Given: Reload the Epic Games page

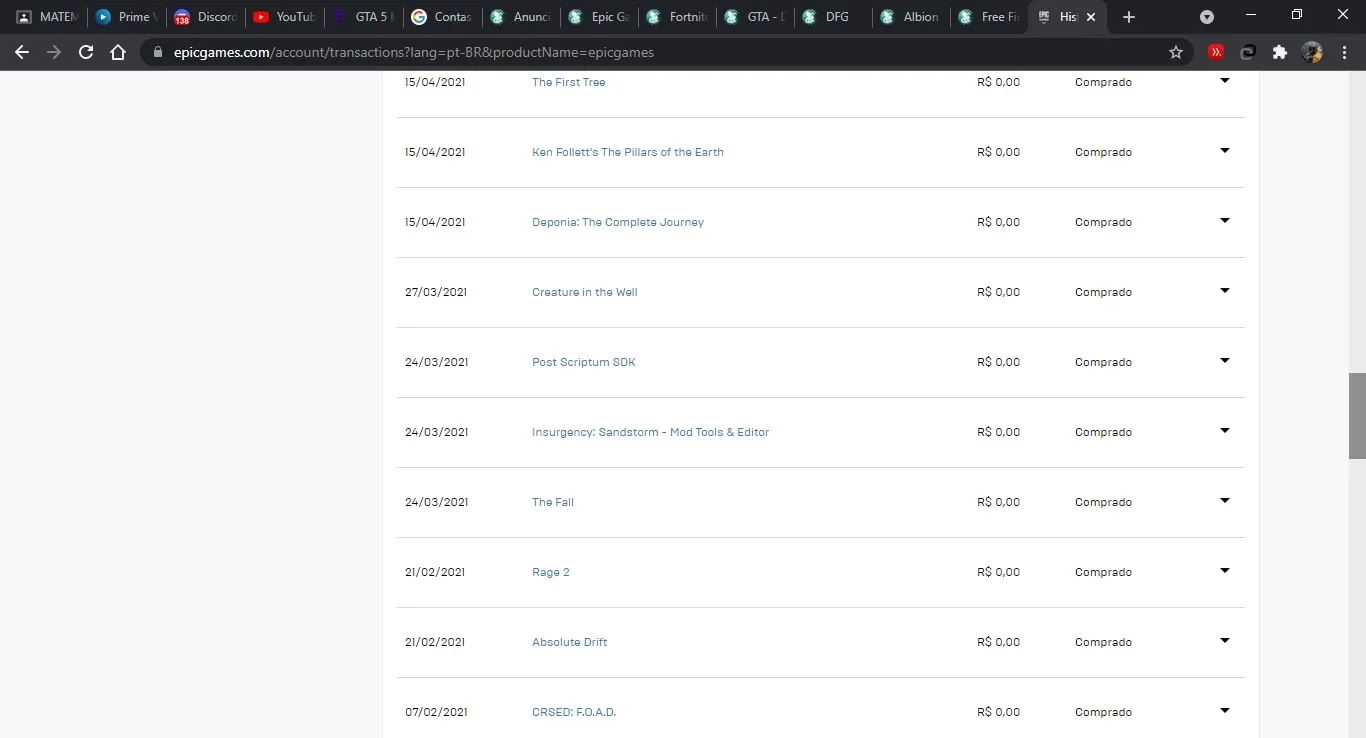Looking at the screenshot, I should (x=86, y=52).
